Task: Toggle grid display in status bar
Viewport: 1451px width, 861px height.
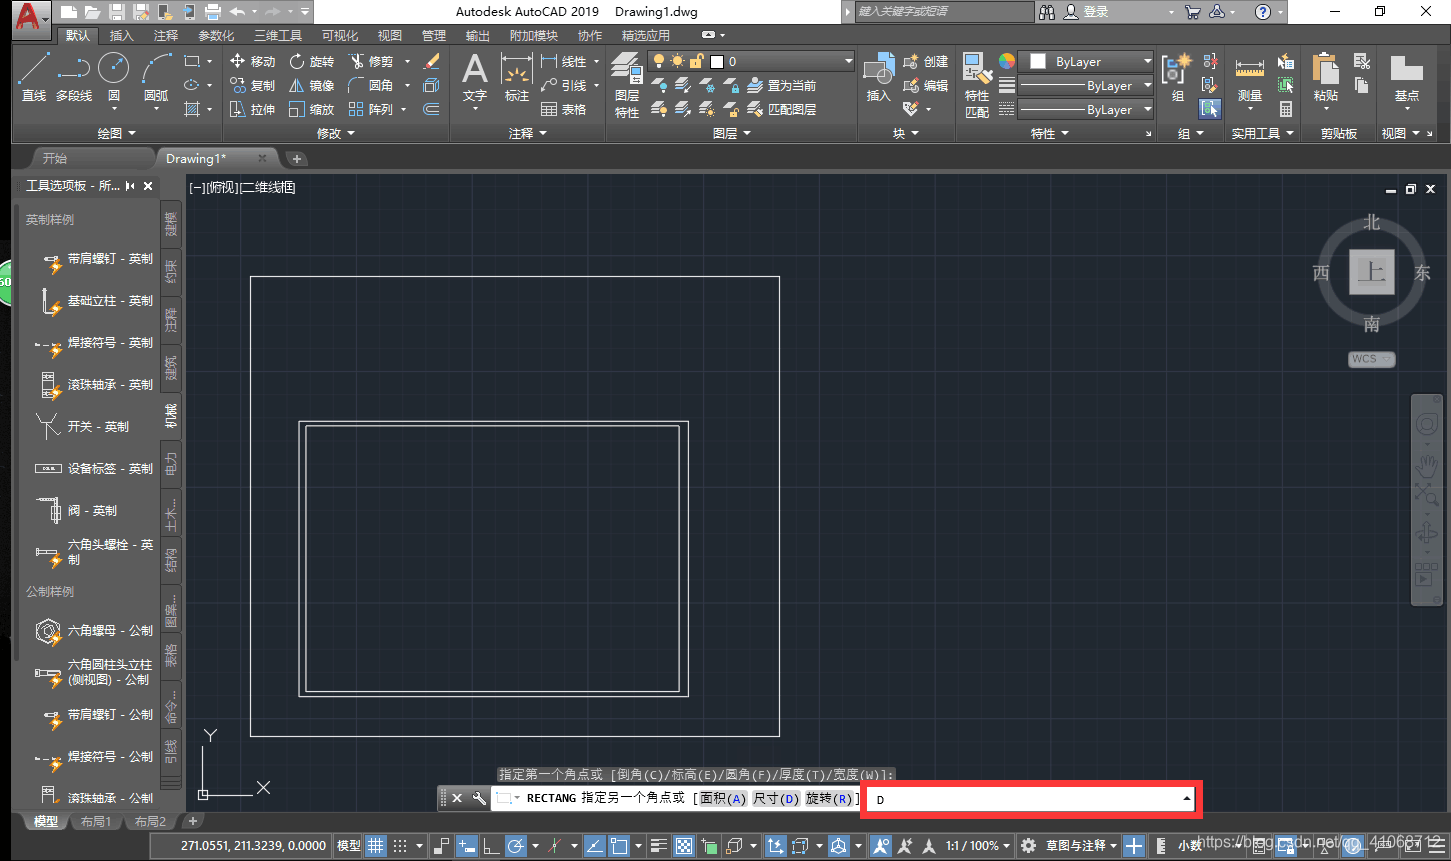Action: coord(376,846)
